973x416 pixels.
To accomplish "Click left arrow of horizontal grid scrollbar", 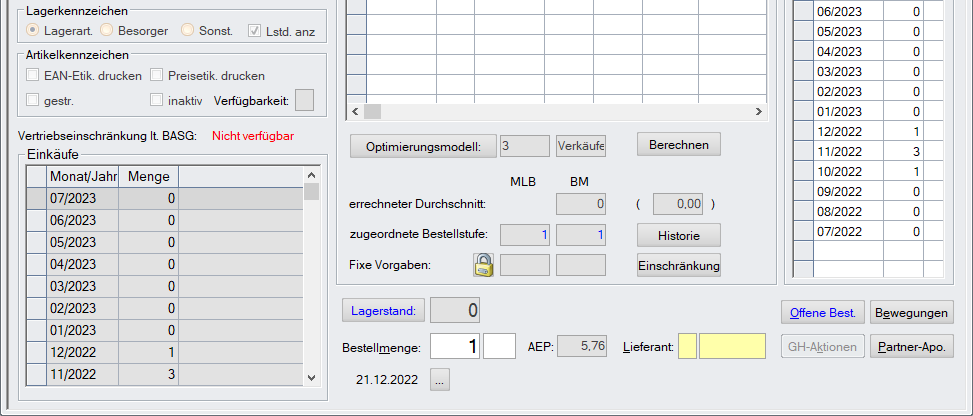I will (x=353, y=111).
